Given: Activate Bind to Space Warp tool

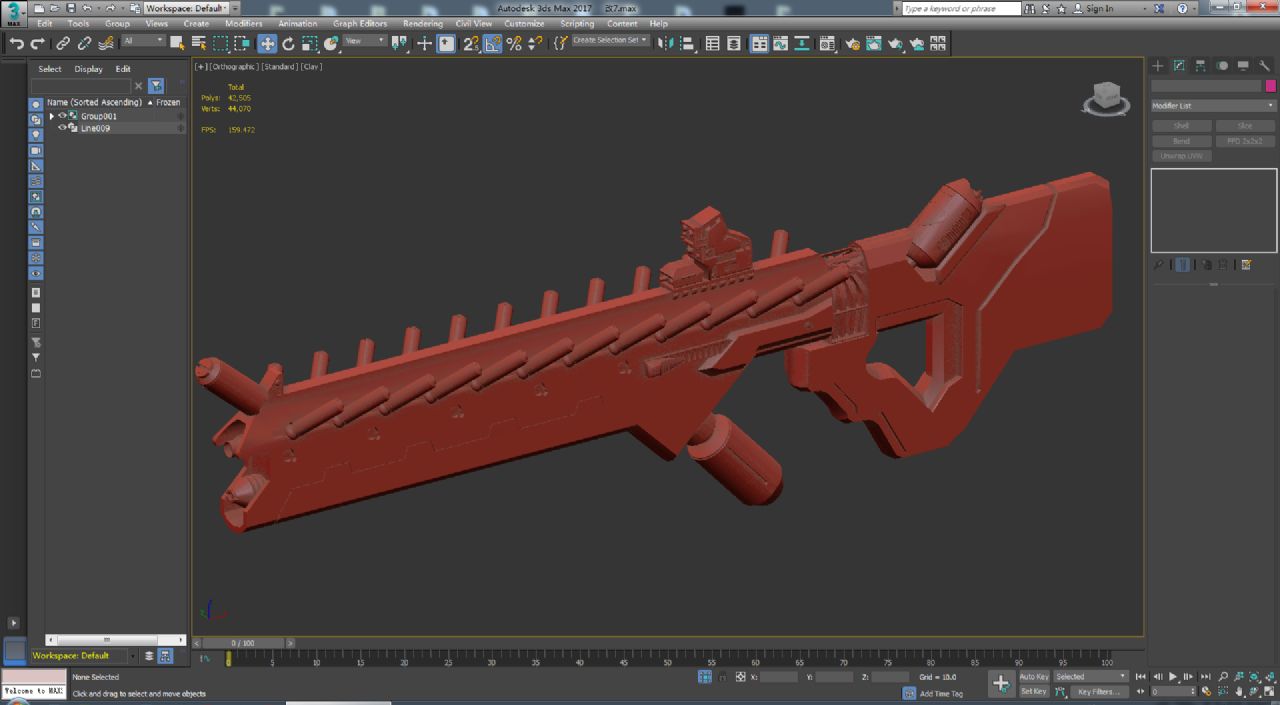Looking at the screenshot, I should coord(106,43).
